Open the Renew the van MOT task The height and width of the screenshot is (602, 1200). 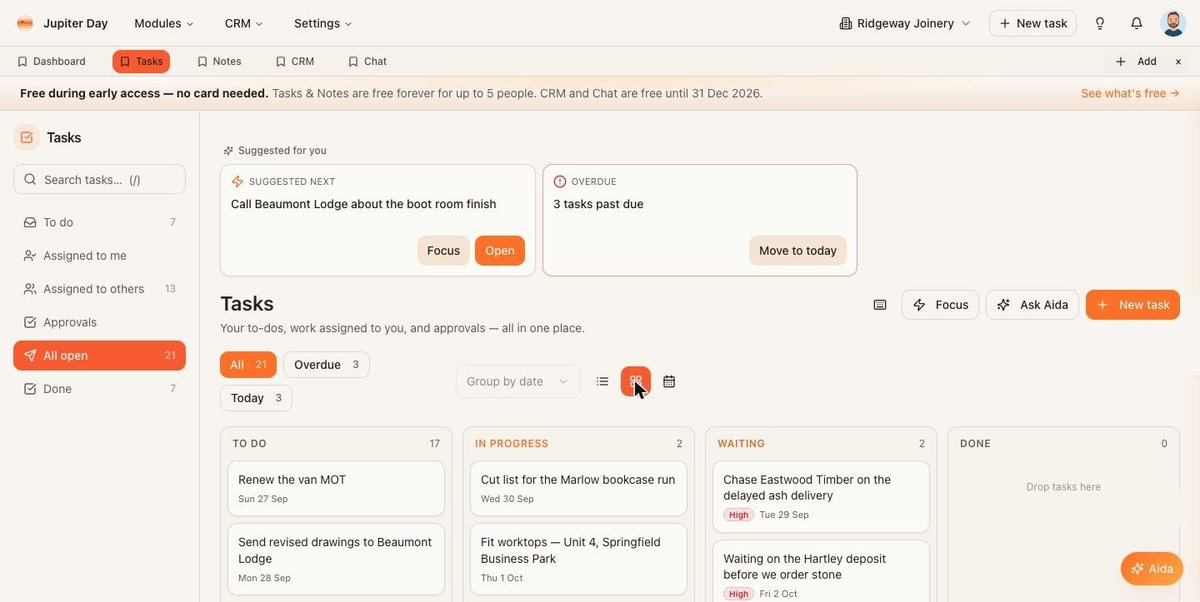point(336,489)
